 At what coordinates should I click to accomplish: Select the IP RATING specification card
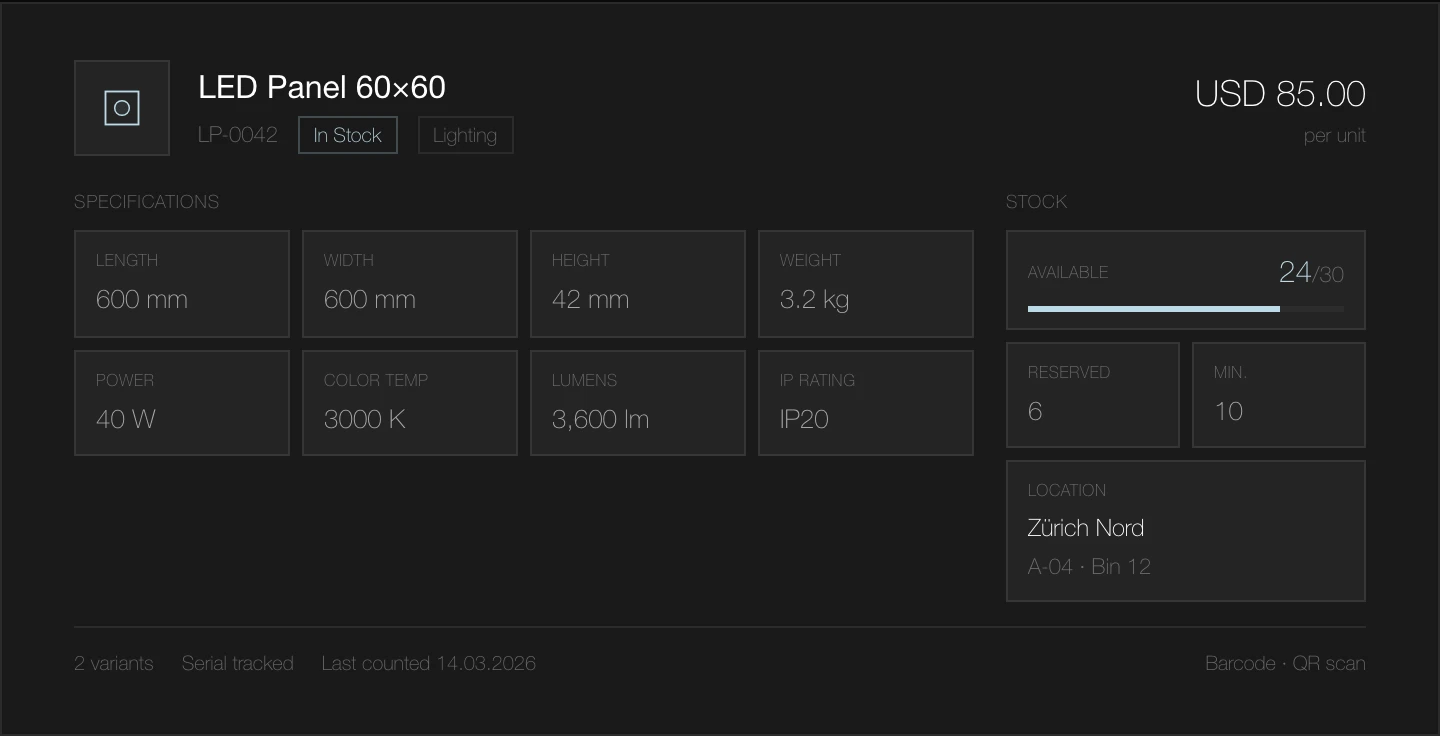pyautogui.click(x=865, y=403)
